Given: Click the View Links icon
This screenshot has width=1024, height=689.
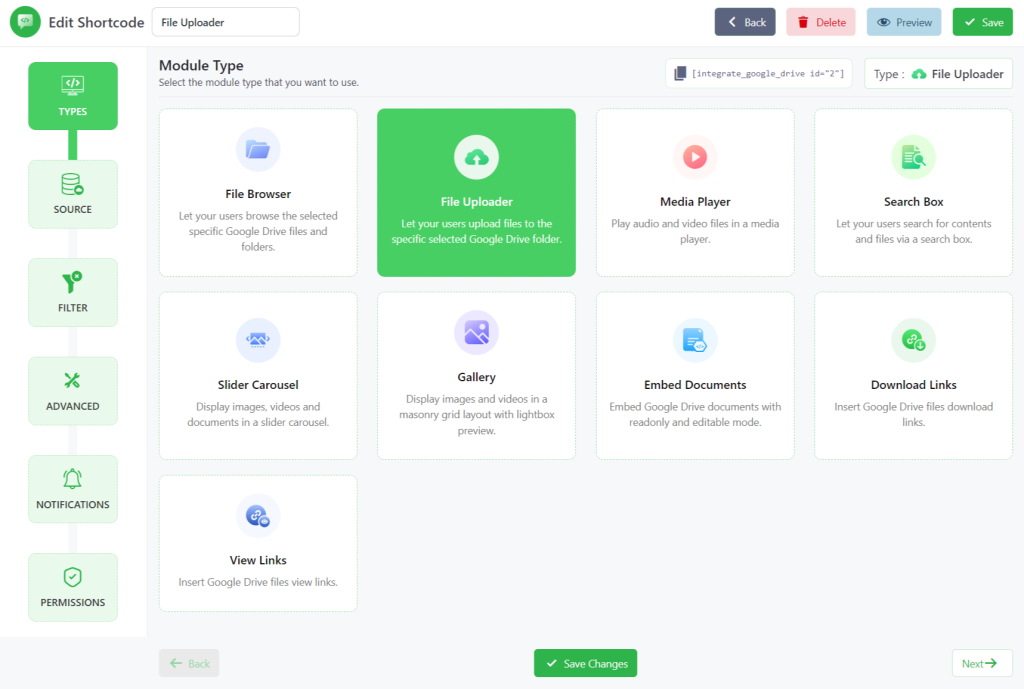Looking at the screenshot, I should (258, 516).
